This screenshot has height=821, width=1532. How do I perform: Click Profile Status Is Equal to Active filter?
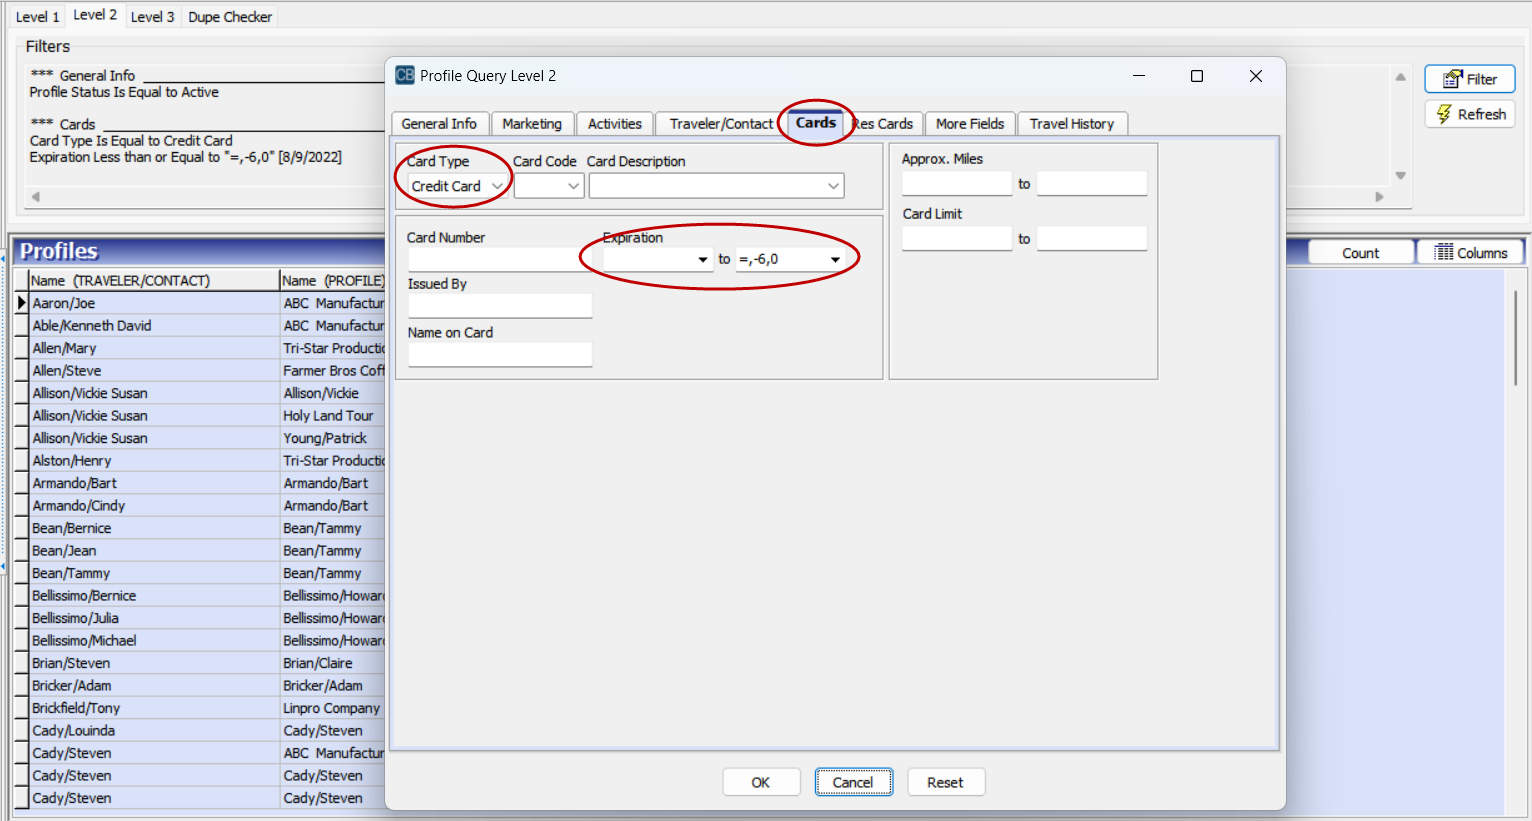click(x=124, y=92)
